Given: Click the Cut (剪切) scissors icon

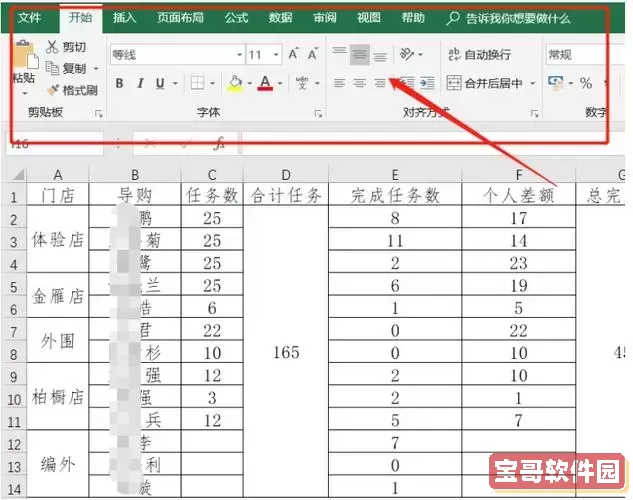Looking at the screenshot, I should click(x=52, y=47).
